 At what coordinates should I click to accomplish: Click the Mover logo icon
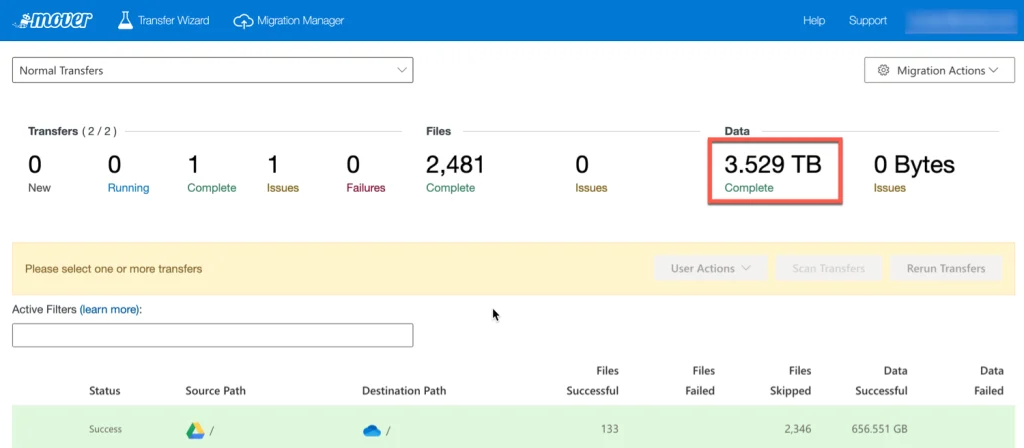(52, 20)
